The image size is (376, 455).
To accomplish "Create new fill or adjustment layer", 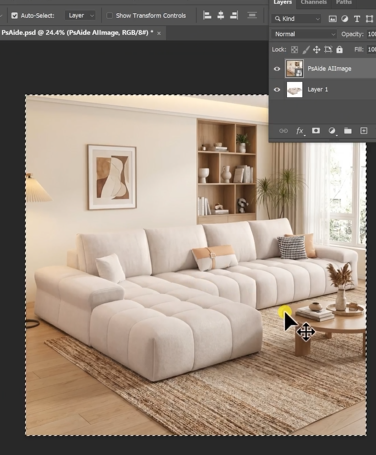I will pos(332,131).
